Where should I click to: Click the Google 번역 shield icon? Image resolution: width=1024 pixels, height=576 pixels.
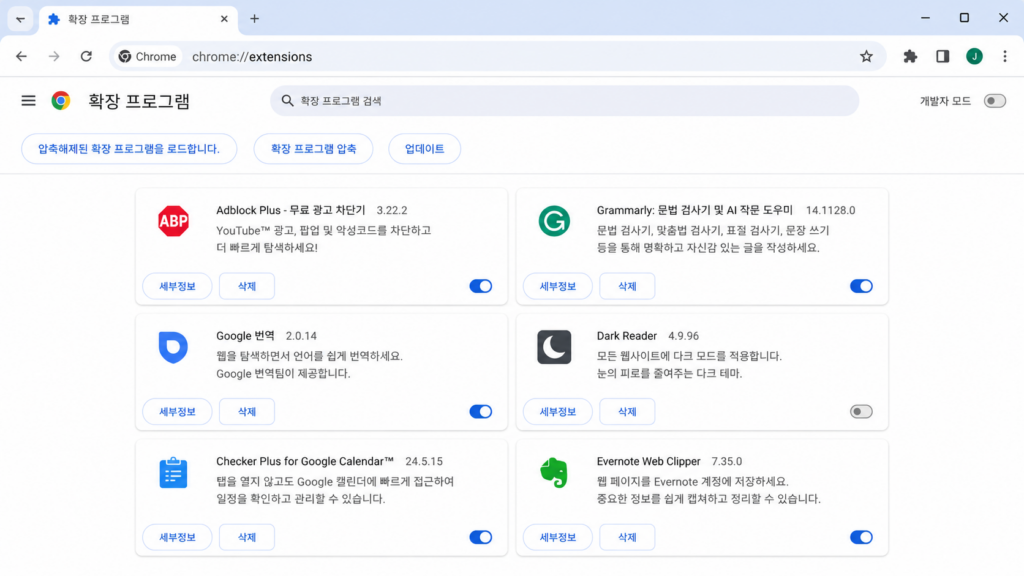tap(173, 347)
